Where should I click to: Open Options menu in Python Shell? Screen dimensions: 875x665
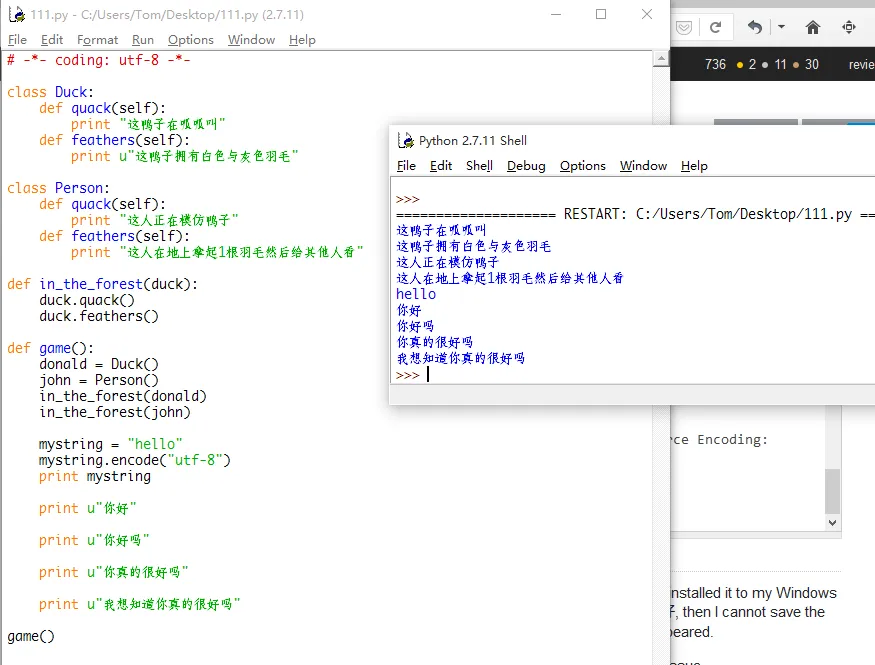coord(583,166)
